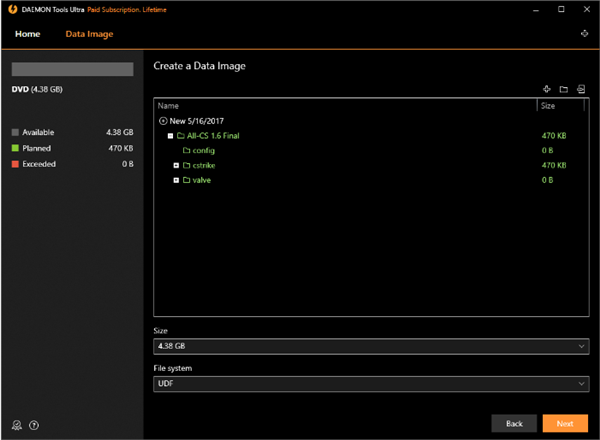Switch to the Home tab
This screenshot has height=440, width=600.
28,34
